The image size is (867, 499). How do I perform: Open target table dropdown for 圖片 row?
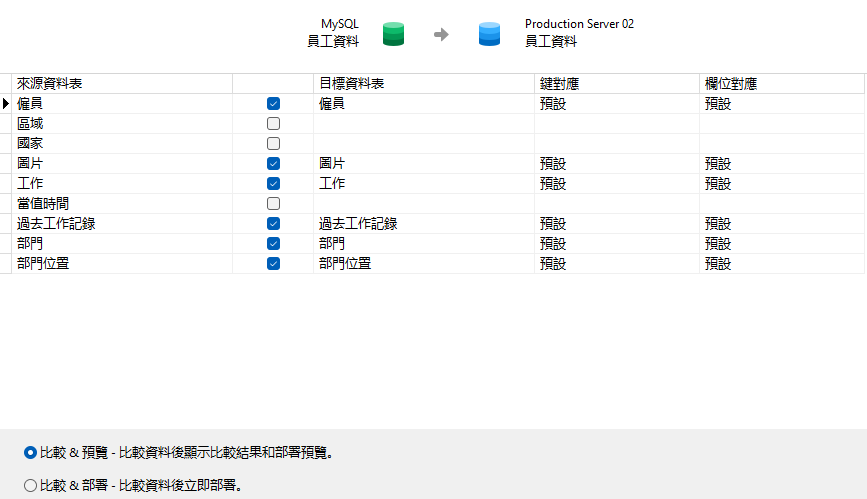coord(423,163)
